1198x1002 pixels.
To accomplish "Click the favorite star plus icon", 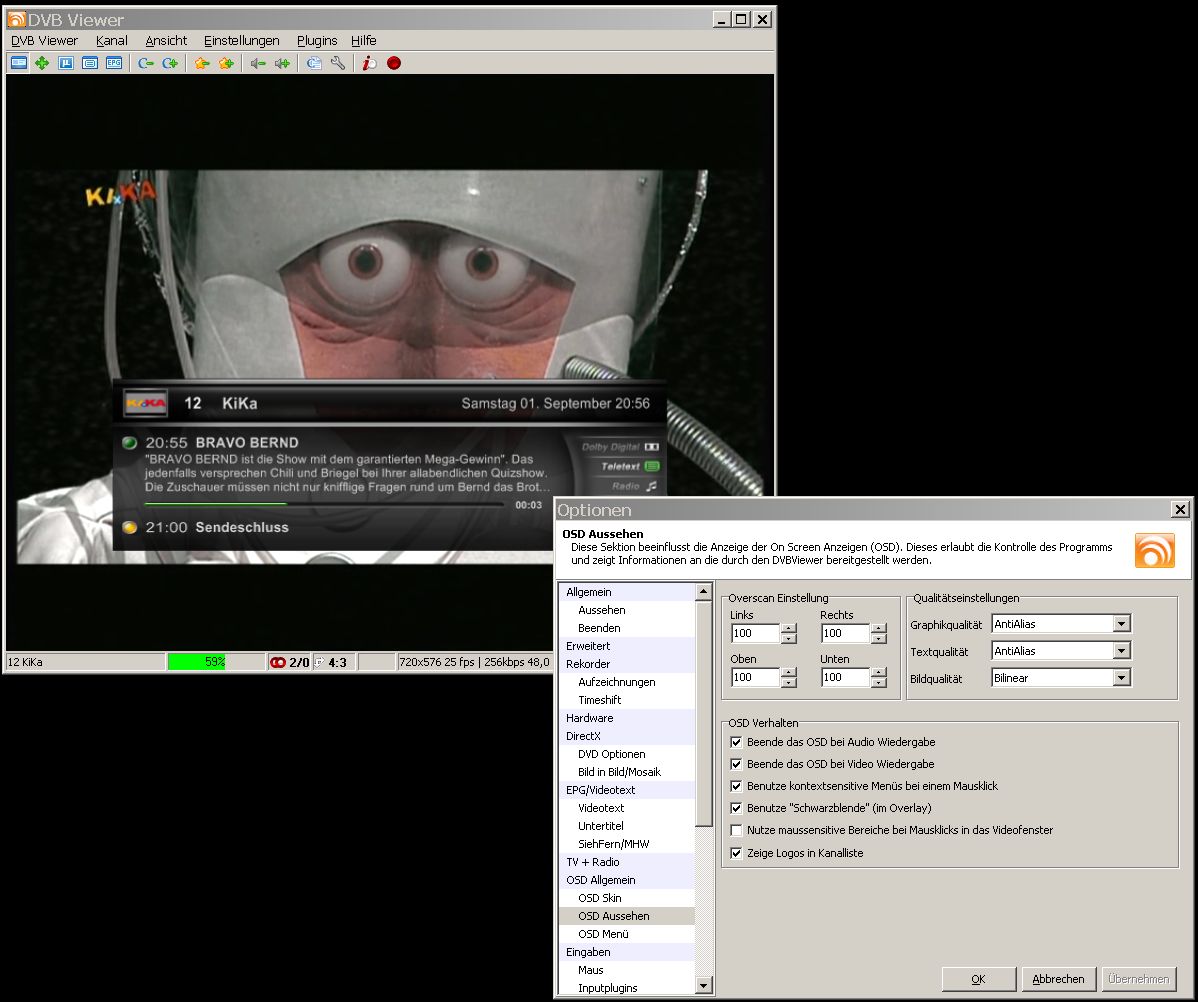I will pos(226,63).
